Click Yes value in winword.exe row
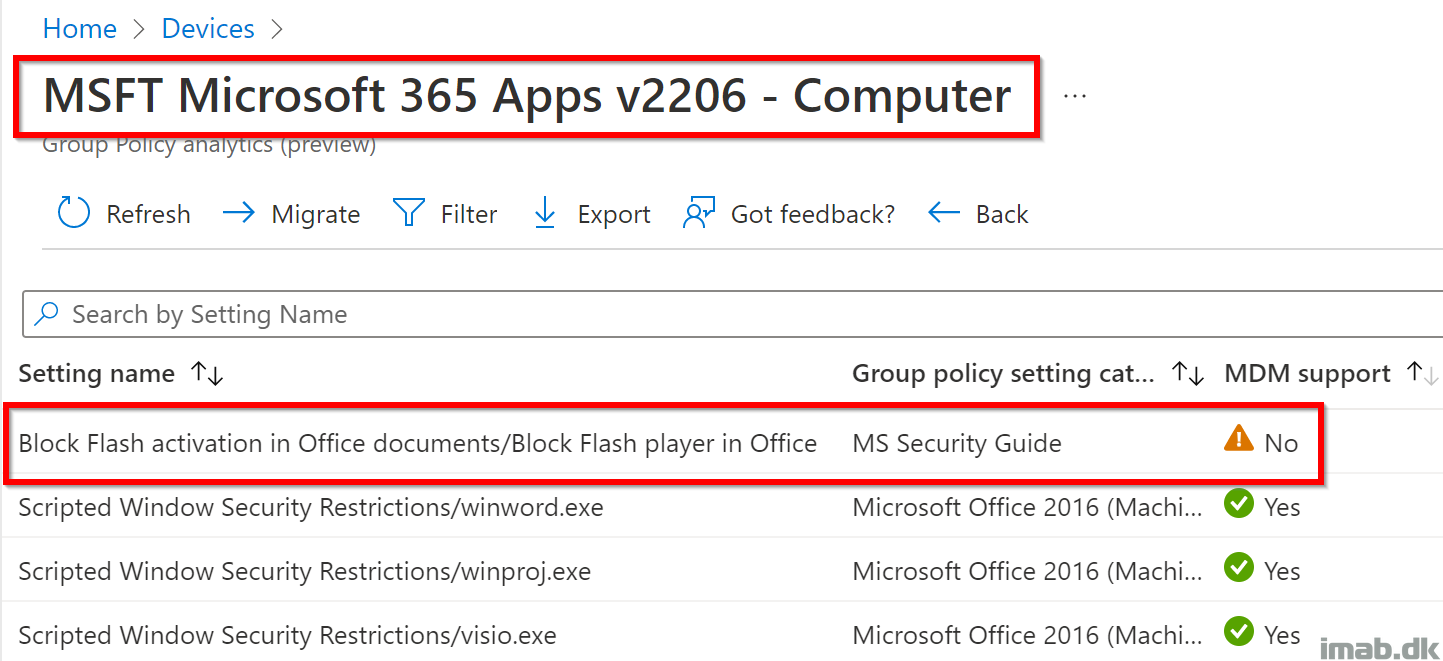 pos(1282,507)
